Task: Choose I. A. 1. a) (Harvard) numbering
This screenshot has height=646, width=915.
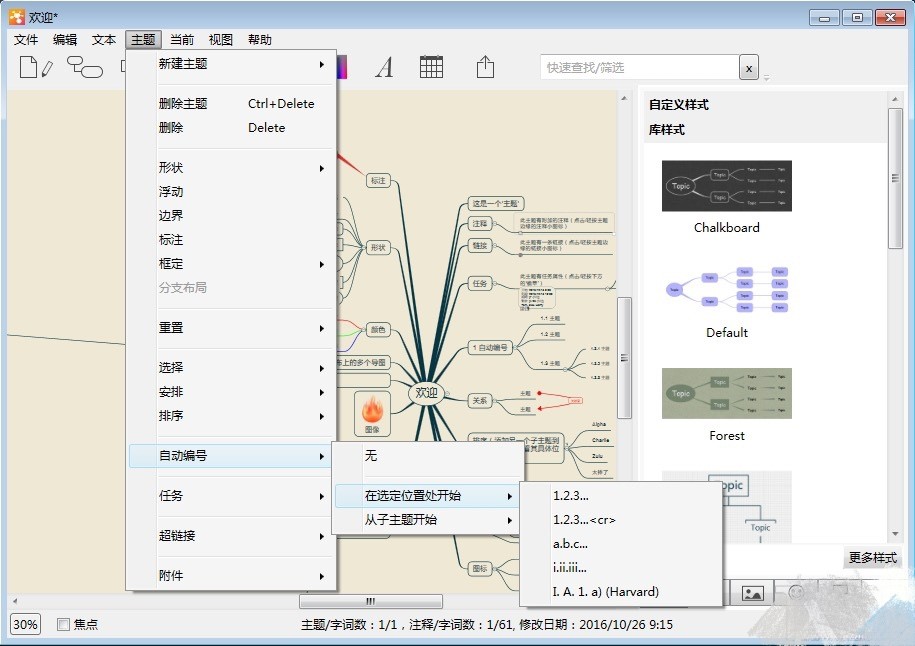Action: pyautogui.click(x=606, y=592)
